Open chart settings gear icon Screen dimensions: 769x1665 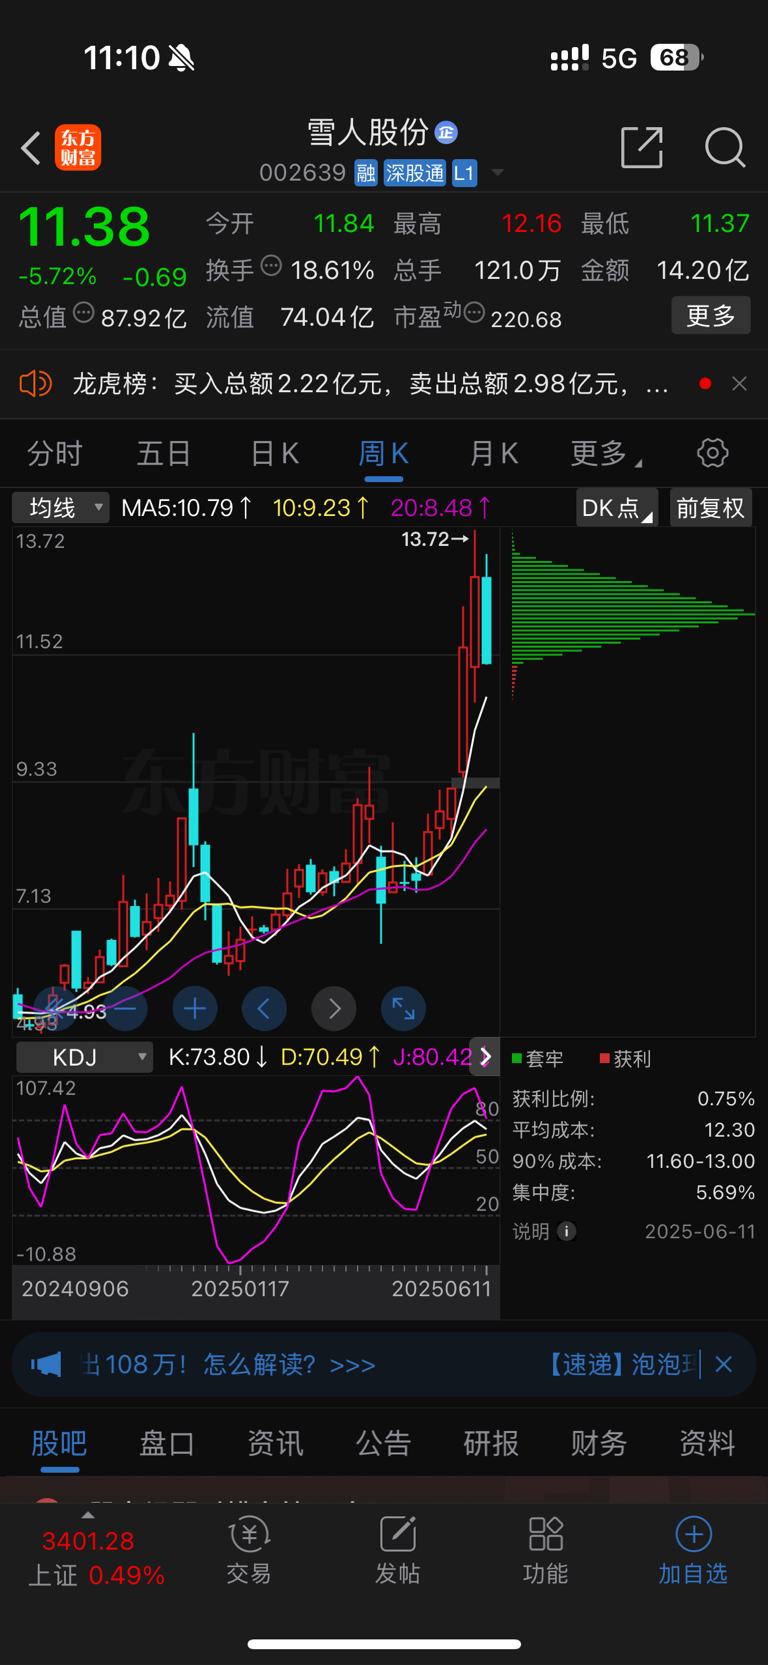coord(713,453)
